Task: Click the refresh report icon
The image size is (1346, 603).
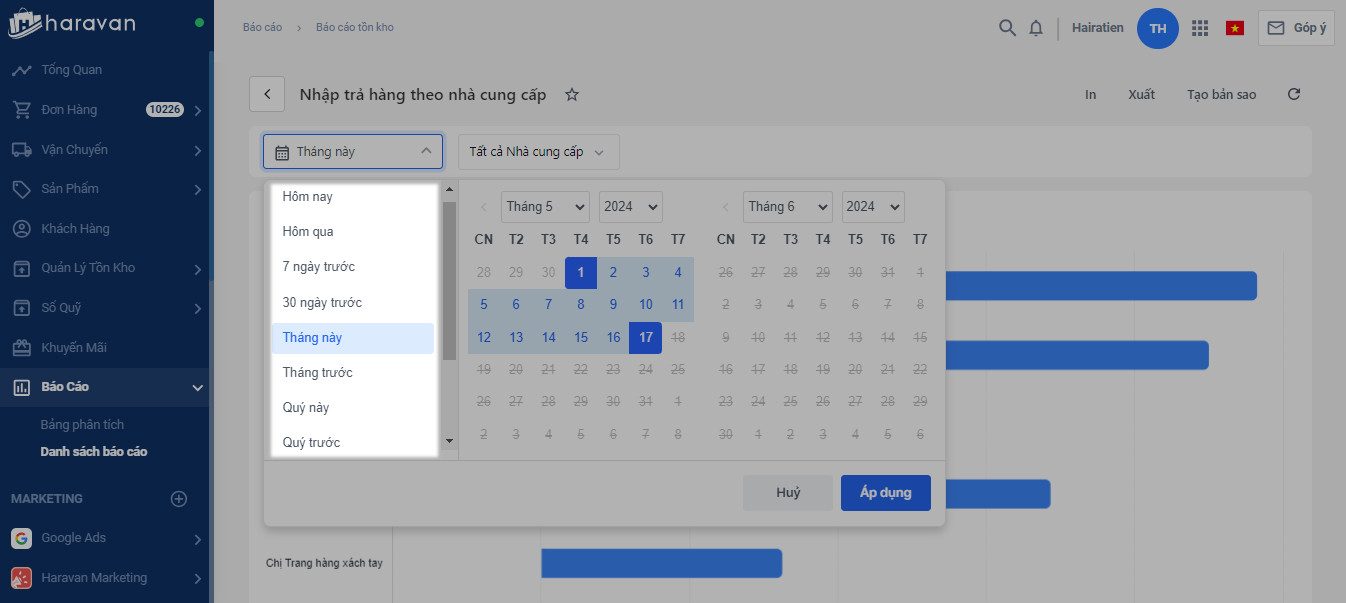Action: (1294, 94)
